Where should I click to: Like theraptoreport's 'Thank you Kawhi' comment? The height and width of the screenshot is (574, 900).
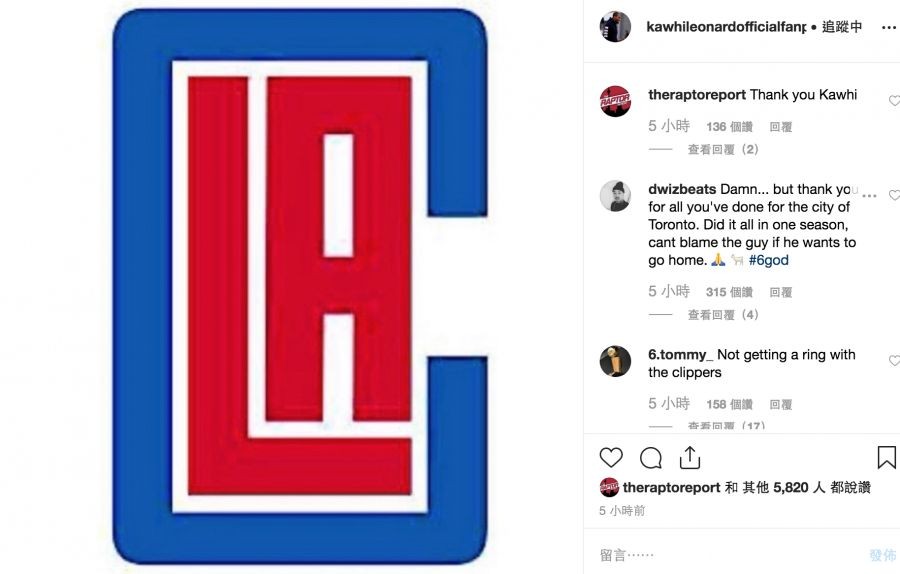click(x=894, y=100)
